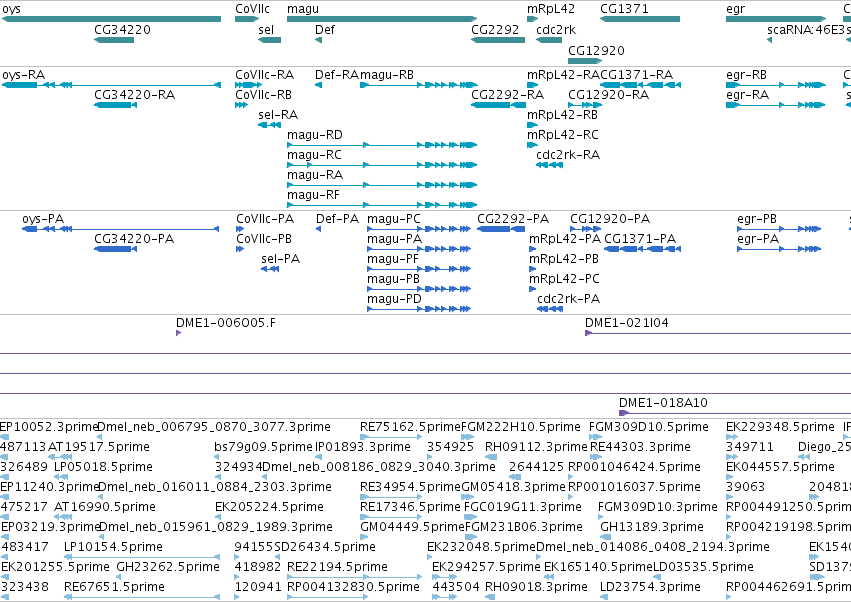Screen dimensions: 851x602
Task: Click the Def gene label
Action: (x=325, y=30)
